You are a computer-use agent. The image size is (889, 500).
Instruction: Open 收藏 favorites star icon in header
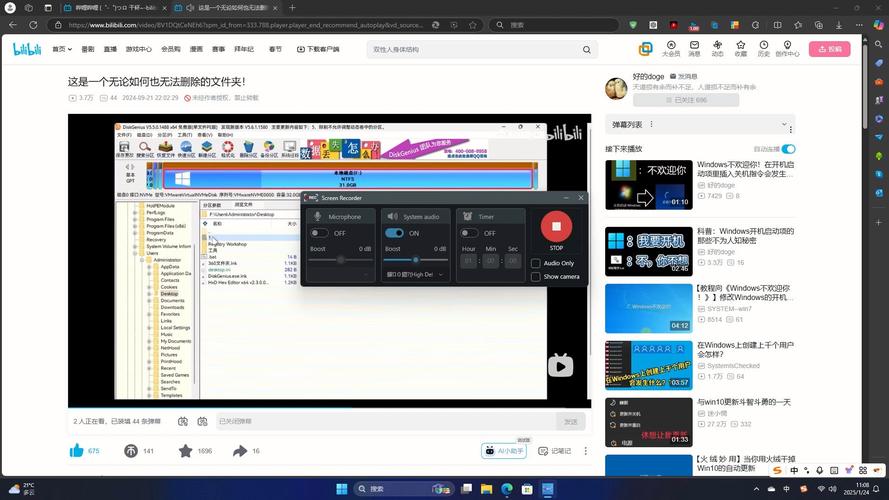[740, 49]
